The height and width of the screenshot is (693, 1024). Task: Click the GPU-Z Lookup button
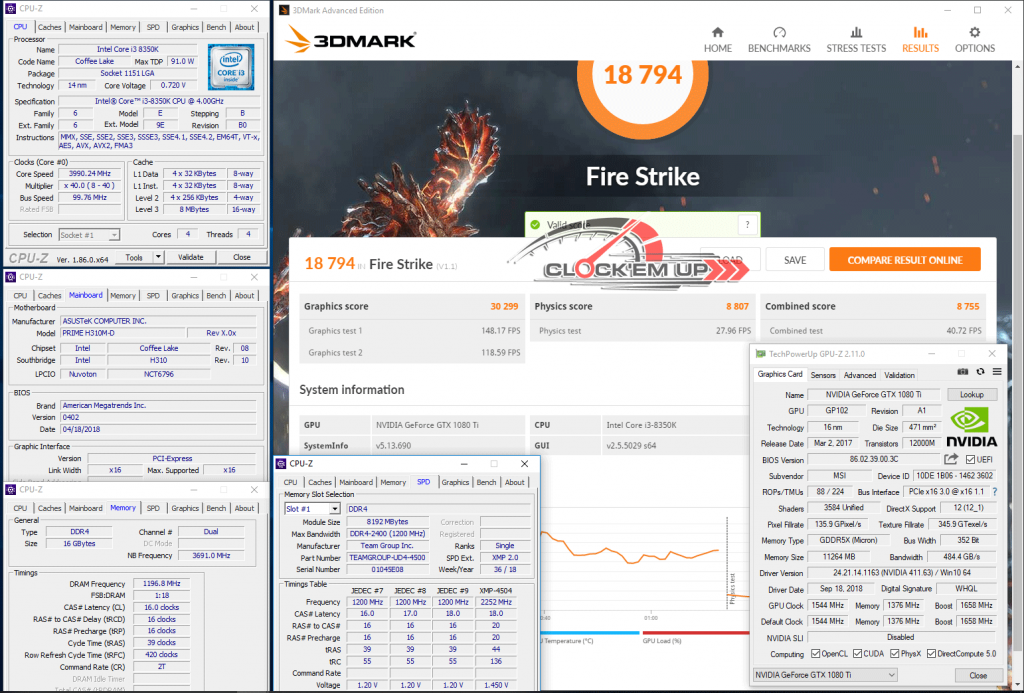[971, 395]
